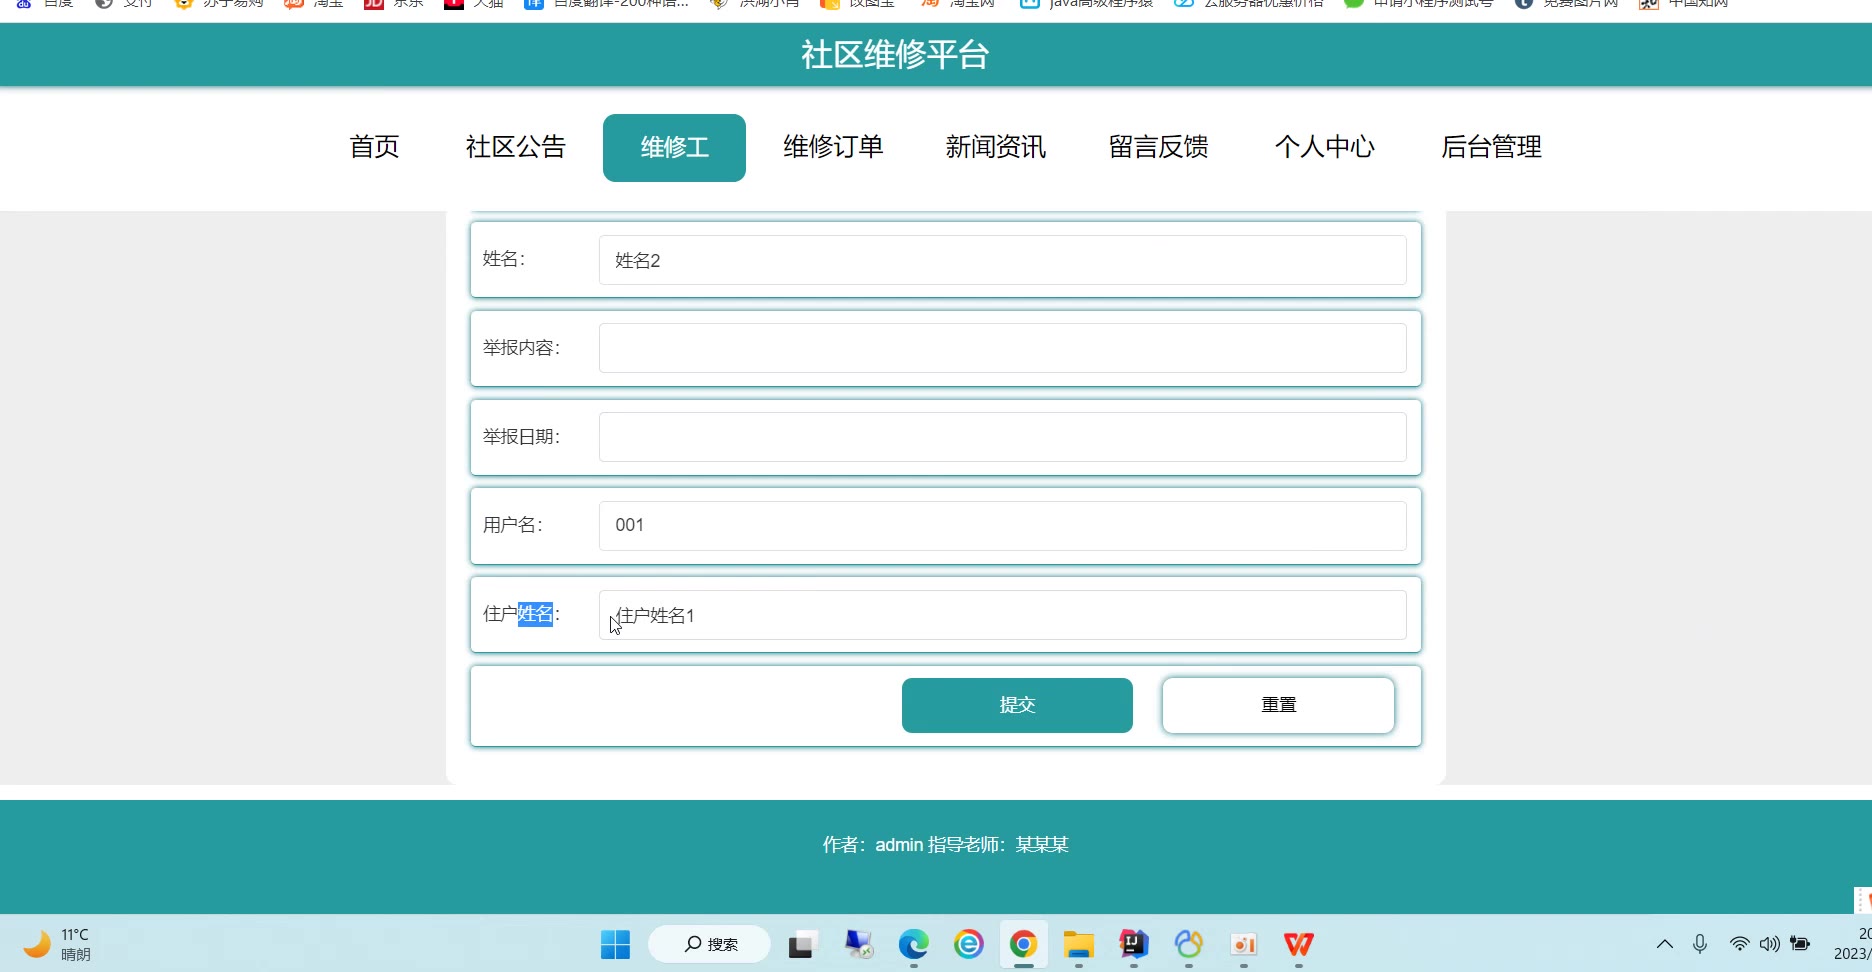Click the taskbar 搜索 search box
Viewport: 1872px width, 972px height.
coord(709,944)
